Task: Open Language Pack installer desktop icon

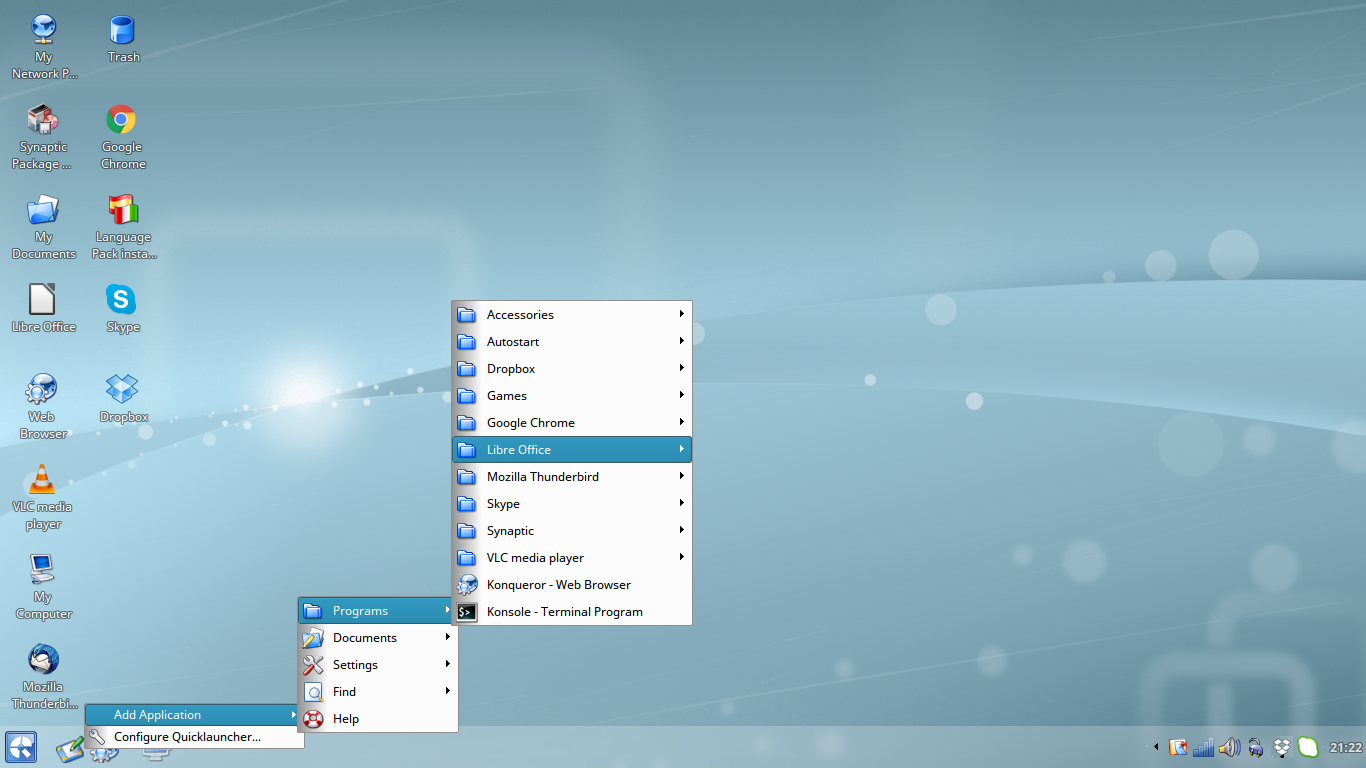Action: [123, 227]
